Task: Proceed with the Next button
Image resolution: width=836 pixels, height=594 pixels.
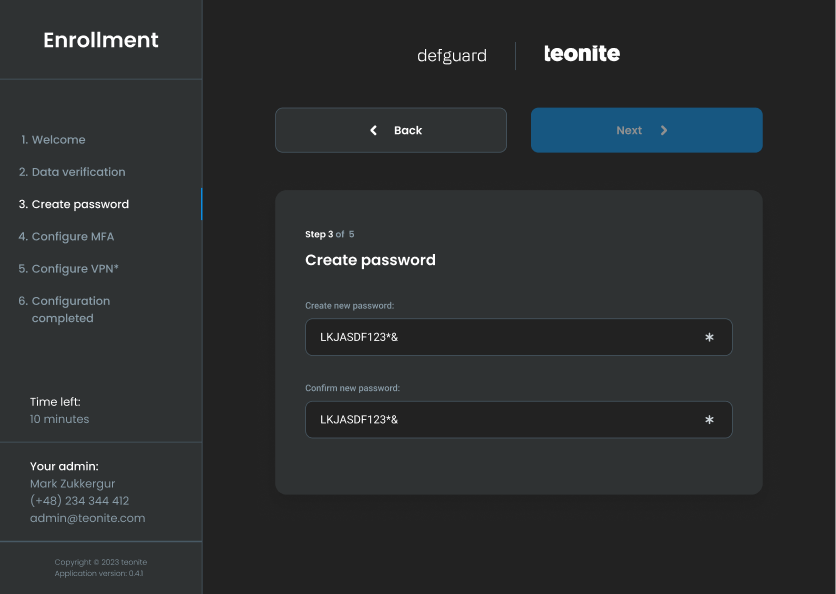Action: pos(646,130)
